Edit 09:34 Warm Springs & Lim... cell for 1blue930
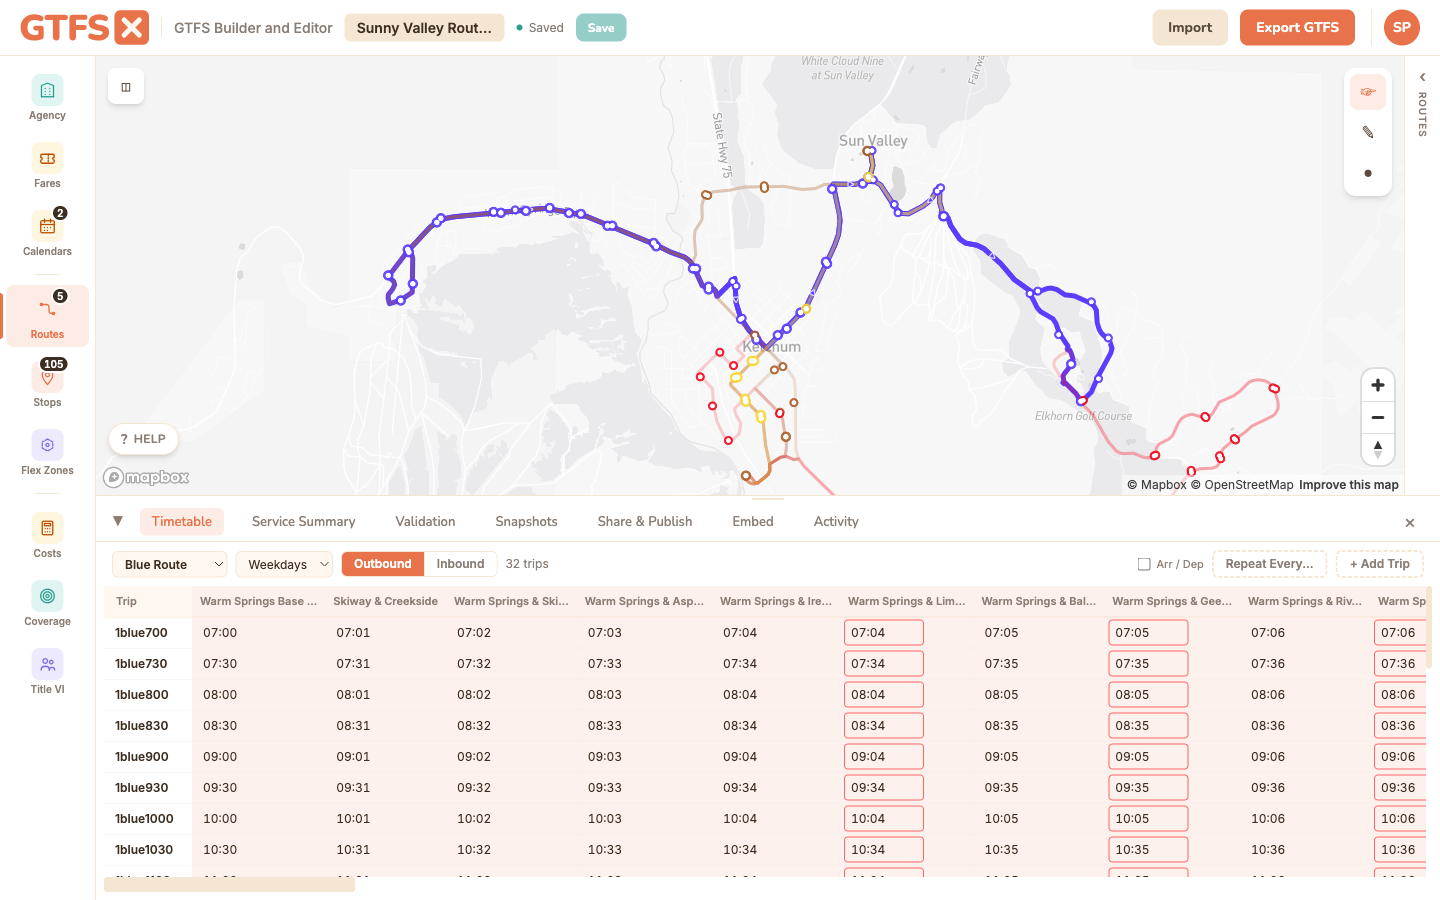Screen dimensions: 1440x900 point(884,787)
